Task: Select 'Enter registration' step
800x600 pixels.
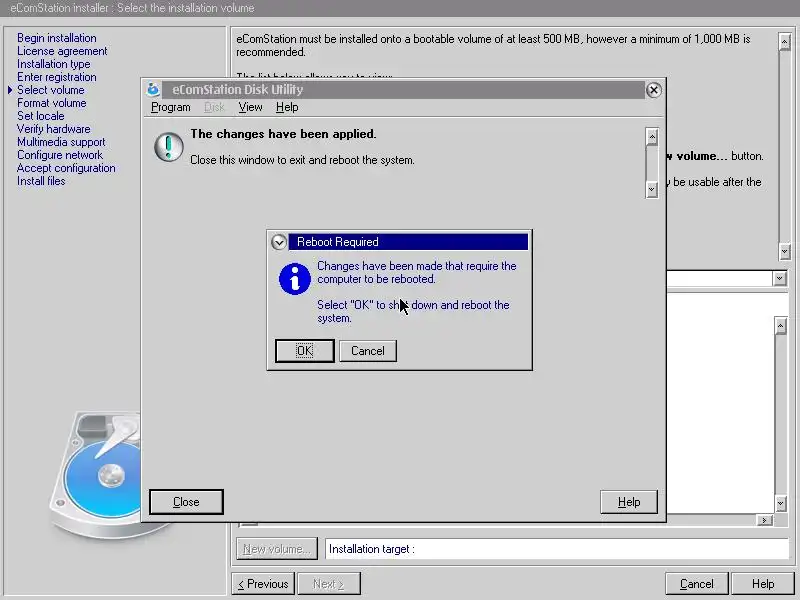Action: (x=57, y=77)
